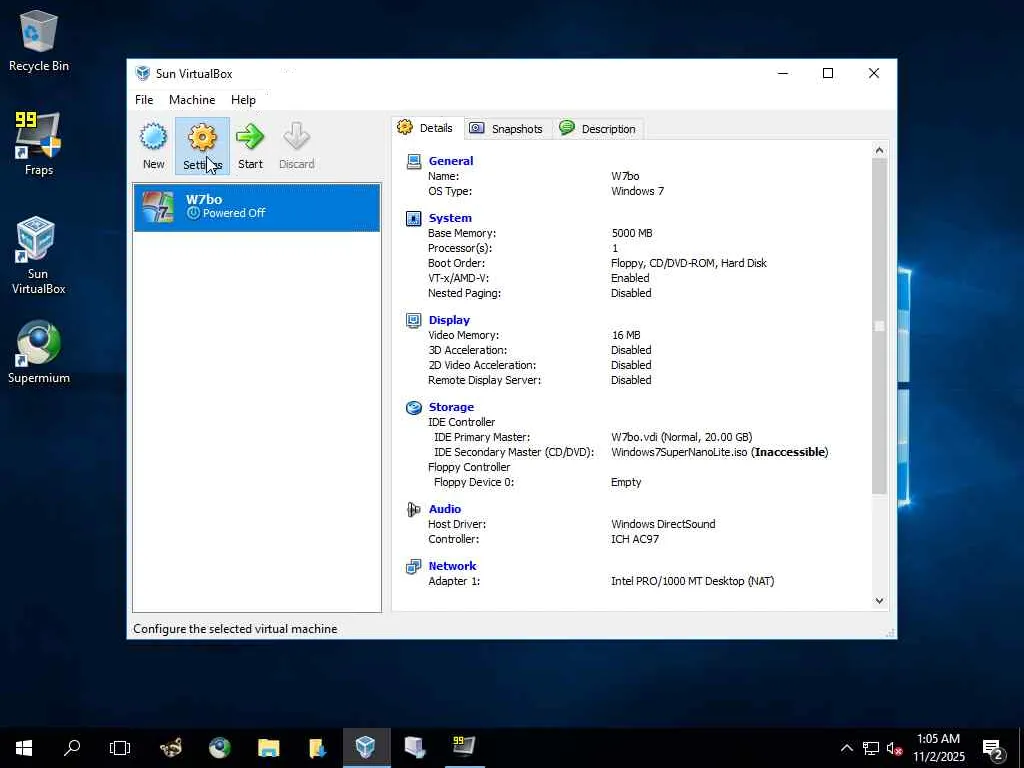Image resolution: width=1024 pixels, height=768 pixels.
Task: Open the Help menu
Action: 243,100
